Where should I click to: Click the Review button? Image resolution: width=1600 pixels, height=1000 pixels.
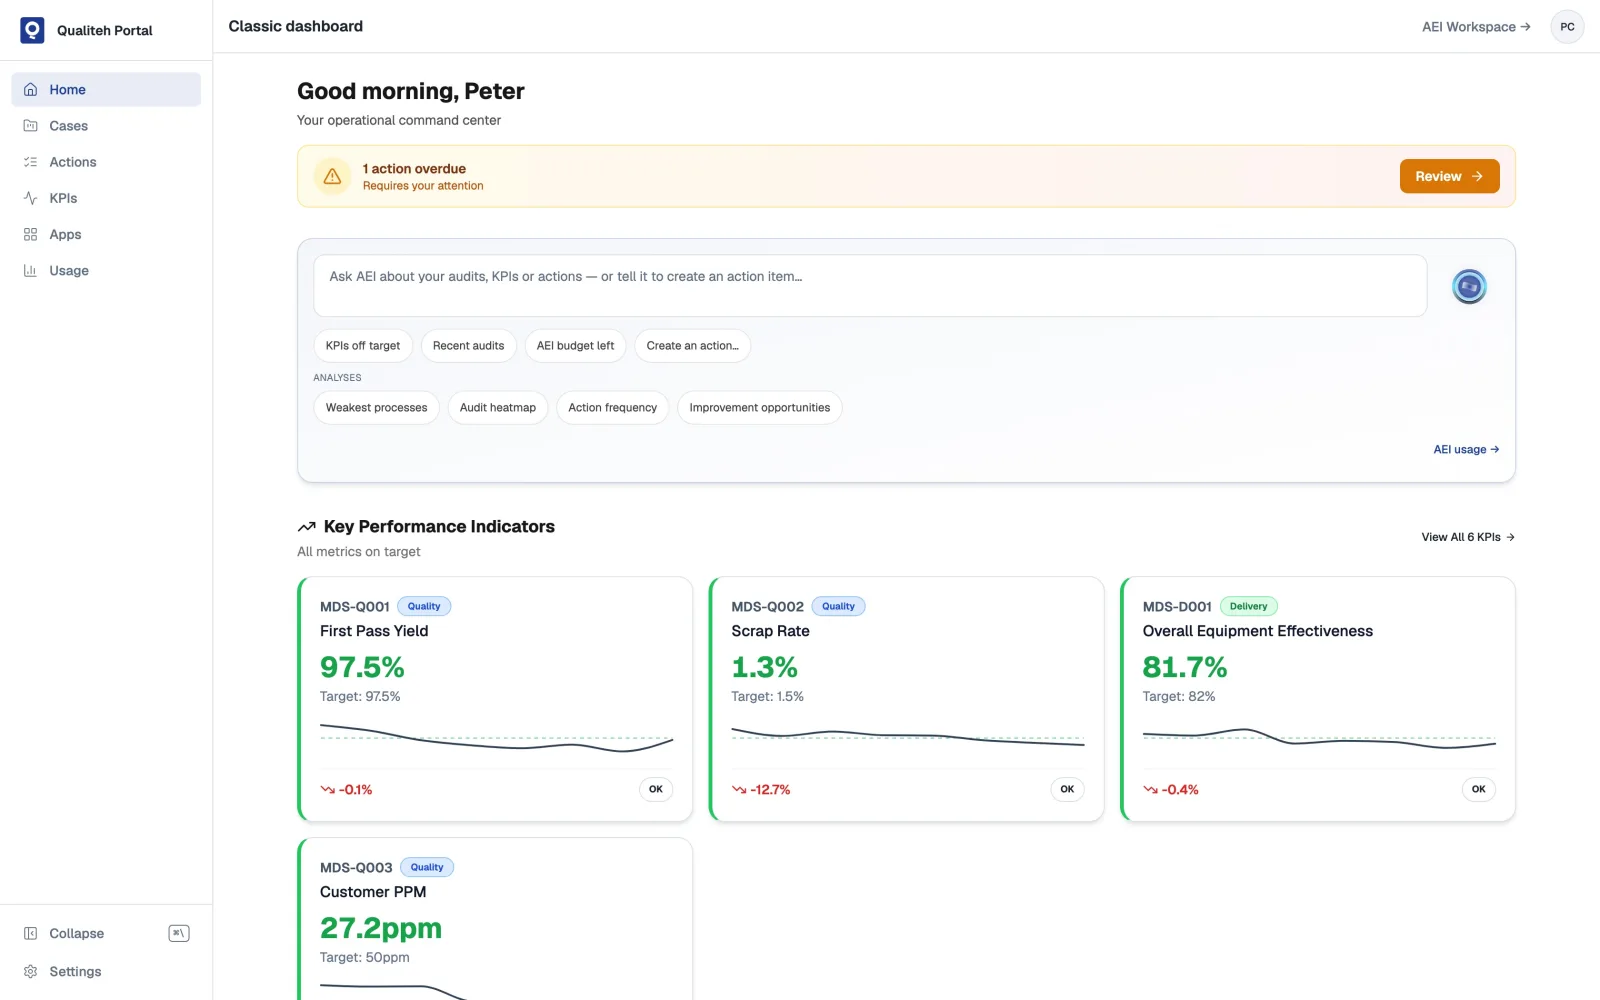tap(1449, 176)
